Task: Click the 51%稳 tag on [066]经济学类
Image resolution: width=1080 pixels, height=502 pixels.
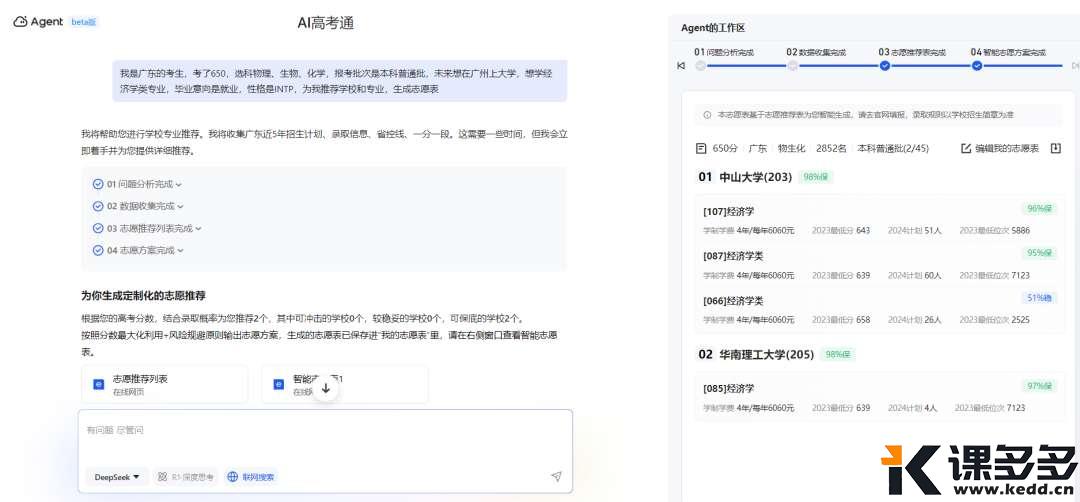Action: [1041, 298]
